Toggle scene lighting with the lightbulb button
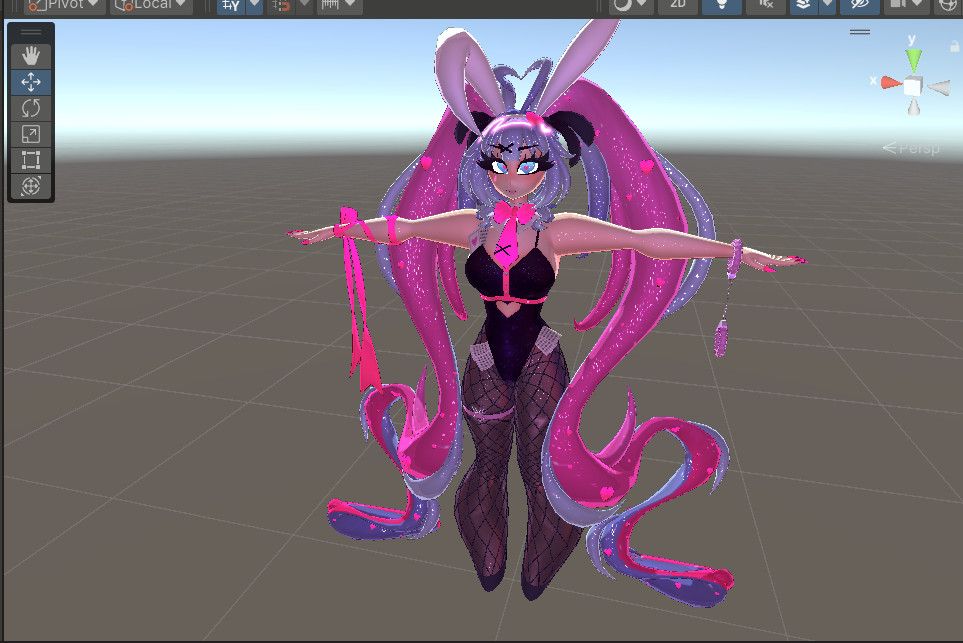This screenshot has height=643, width=963. 722,5
